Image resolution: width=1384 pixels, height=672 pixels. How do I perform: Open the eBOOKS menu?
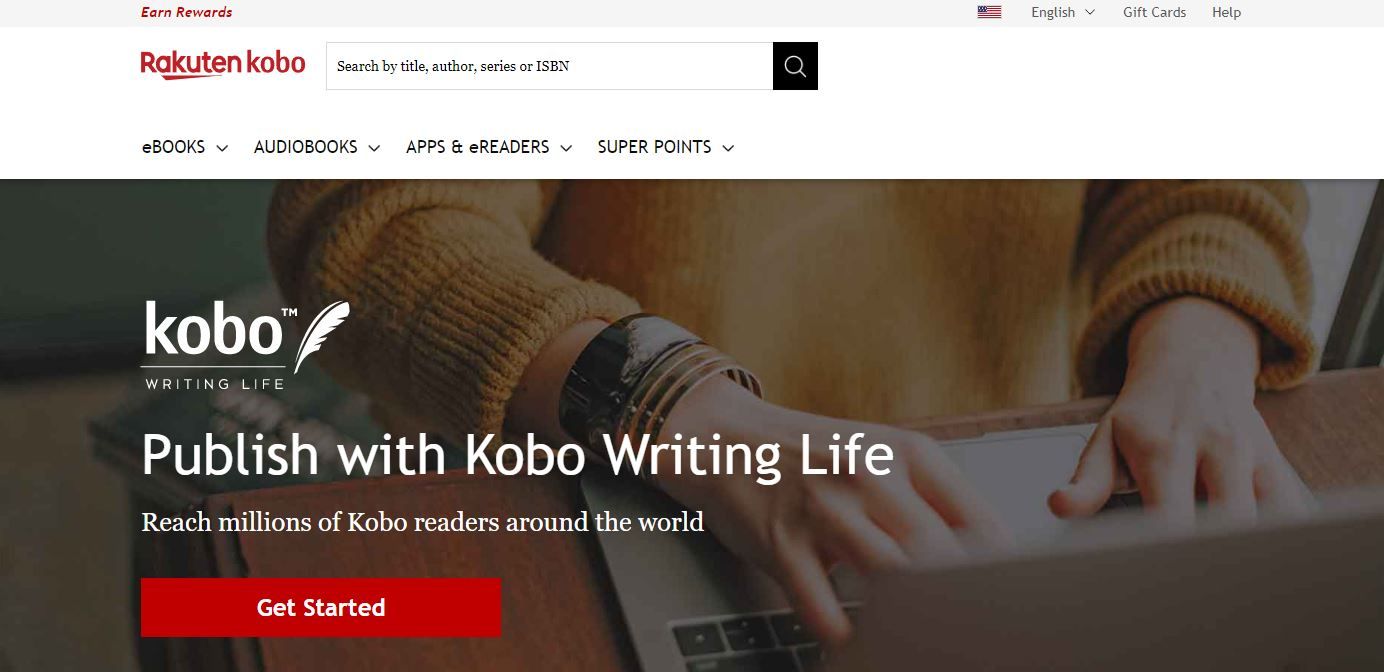pyautogui.click(x=185, y=147)
